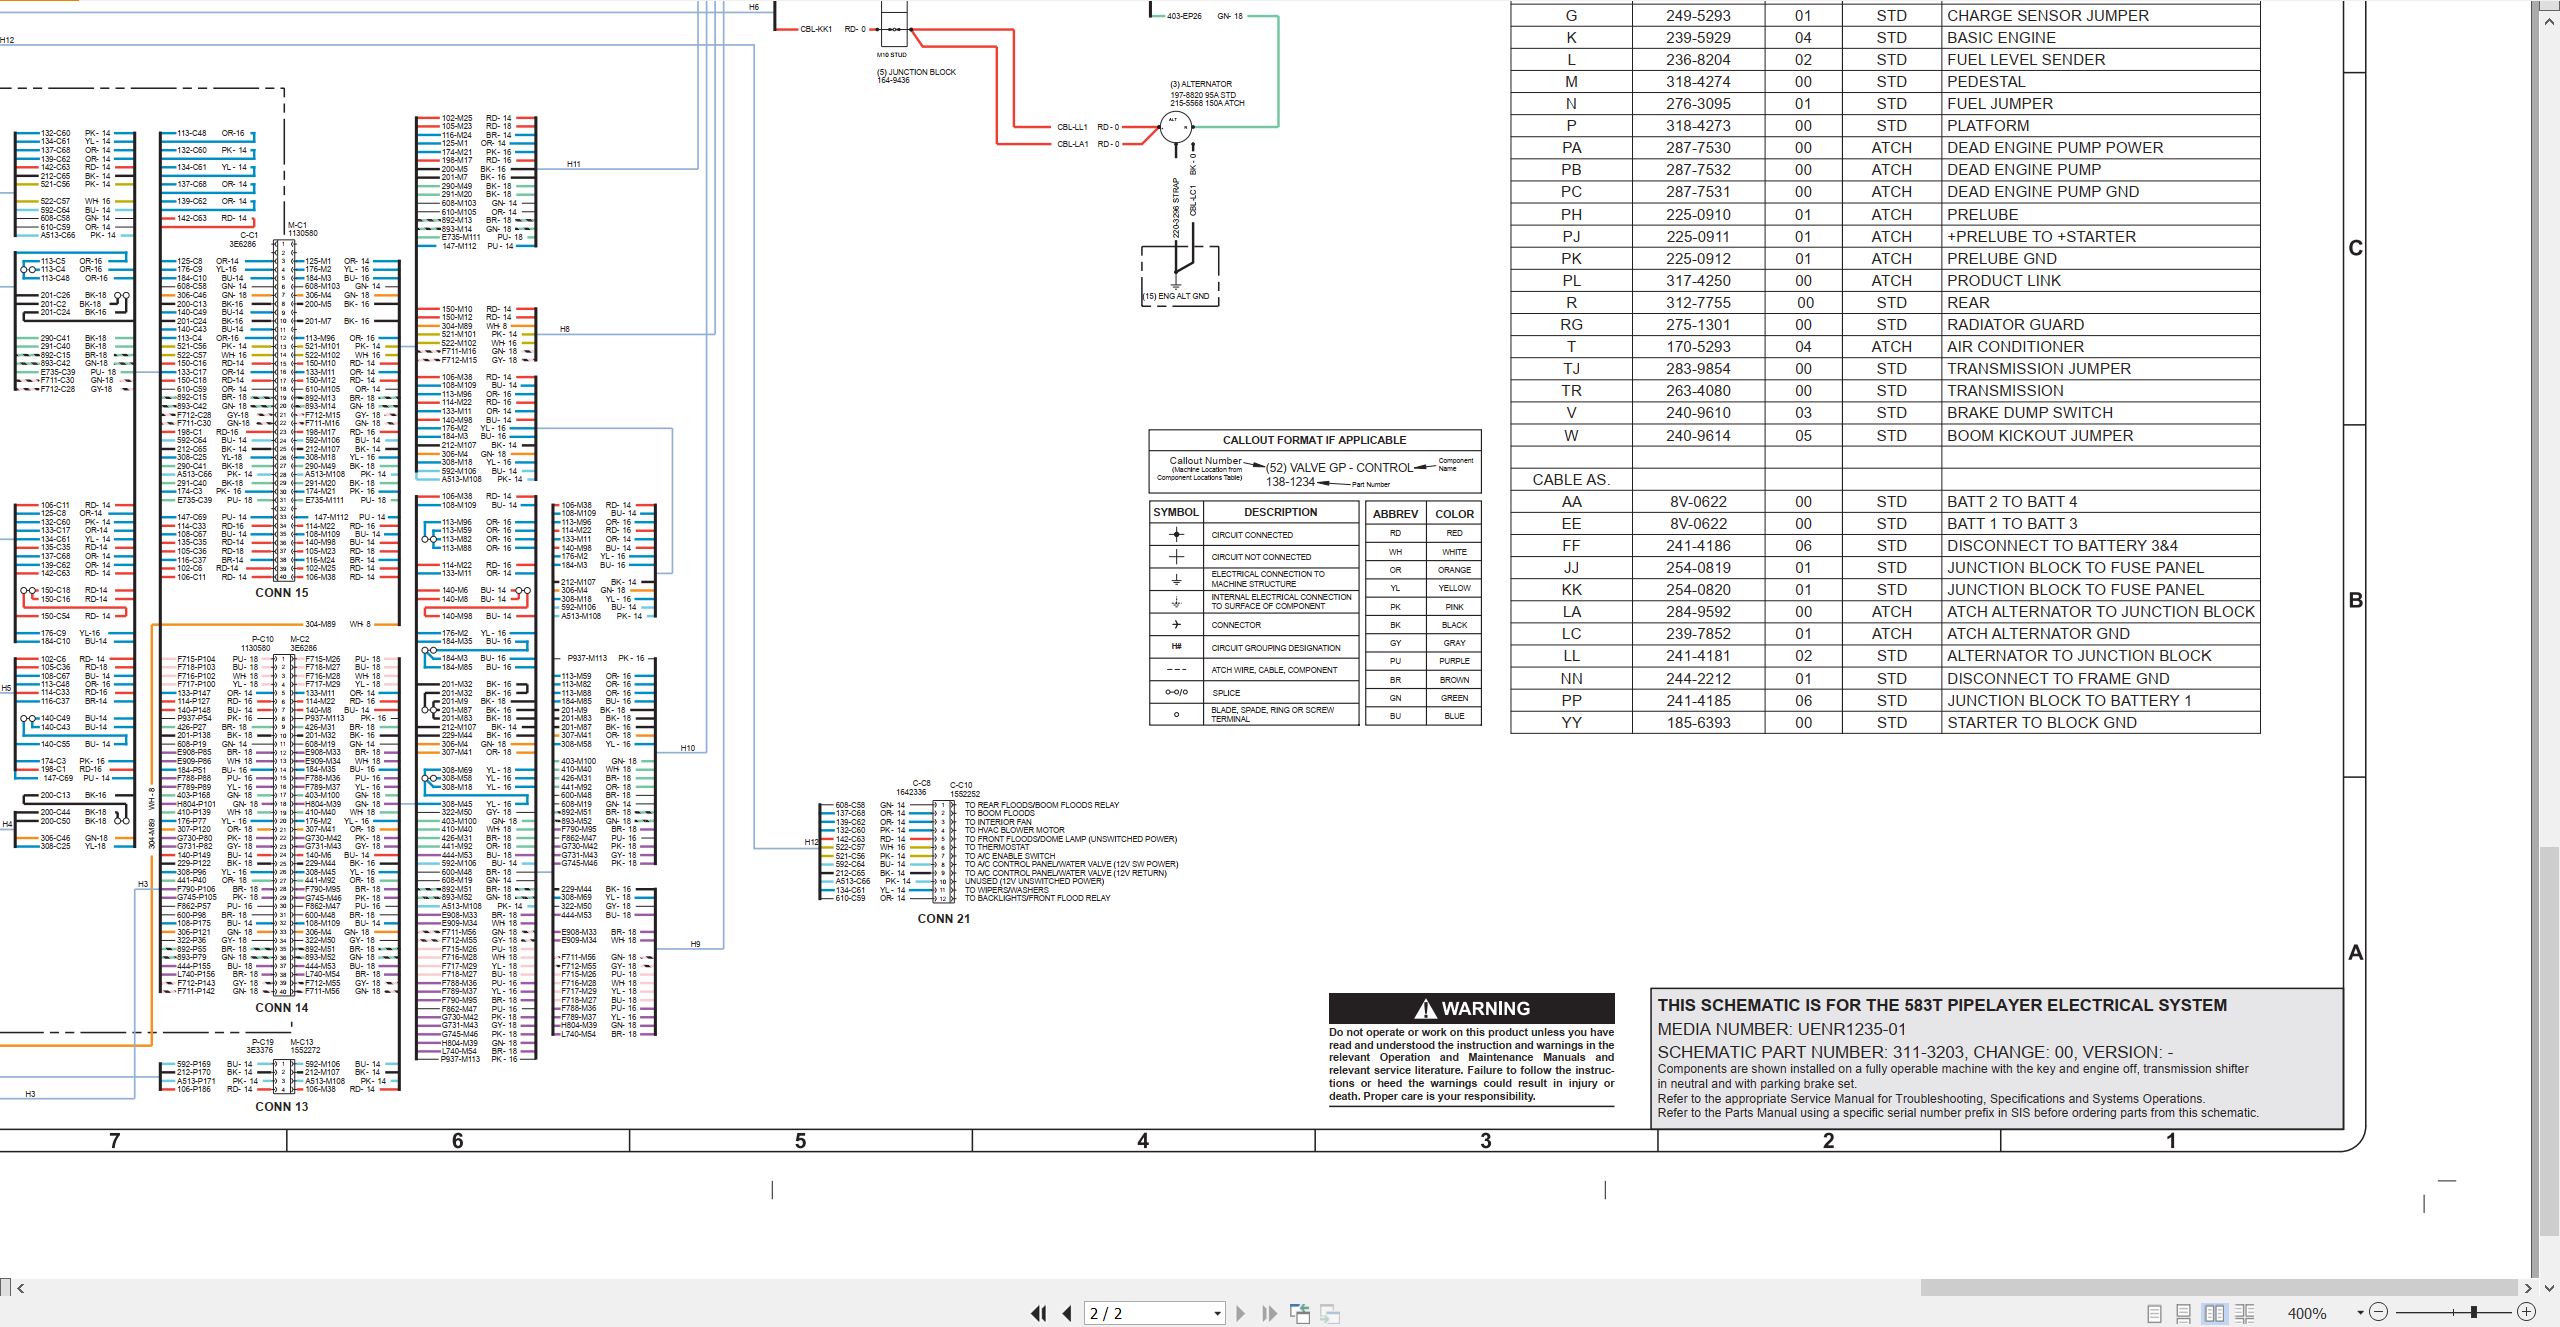Go to next page arrow

(1241, 1313)
